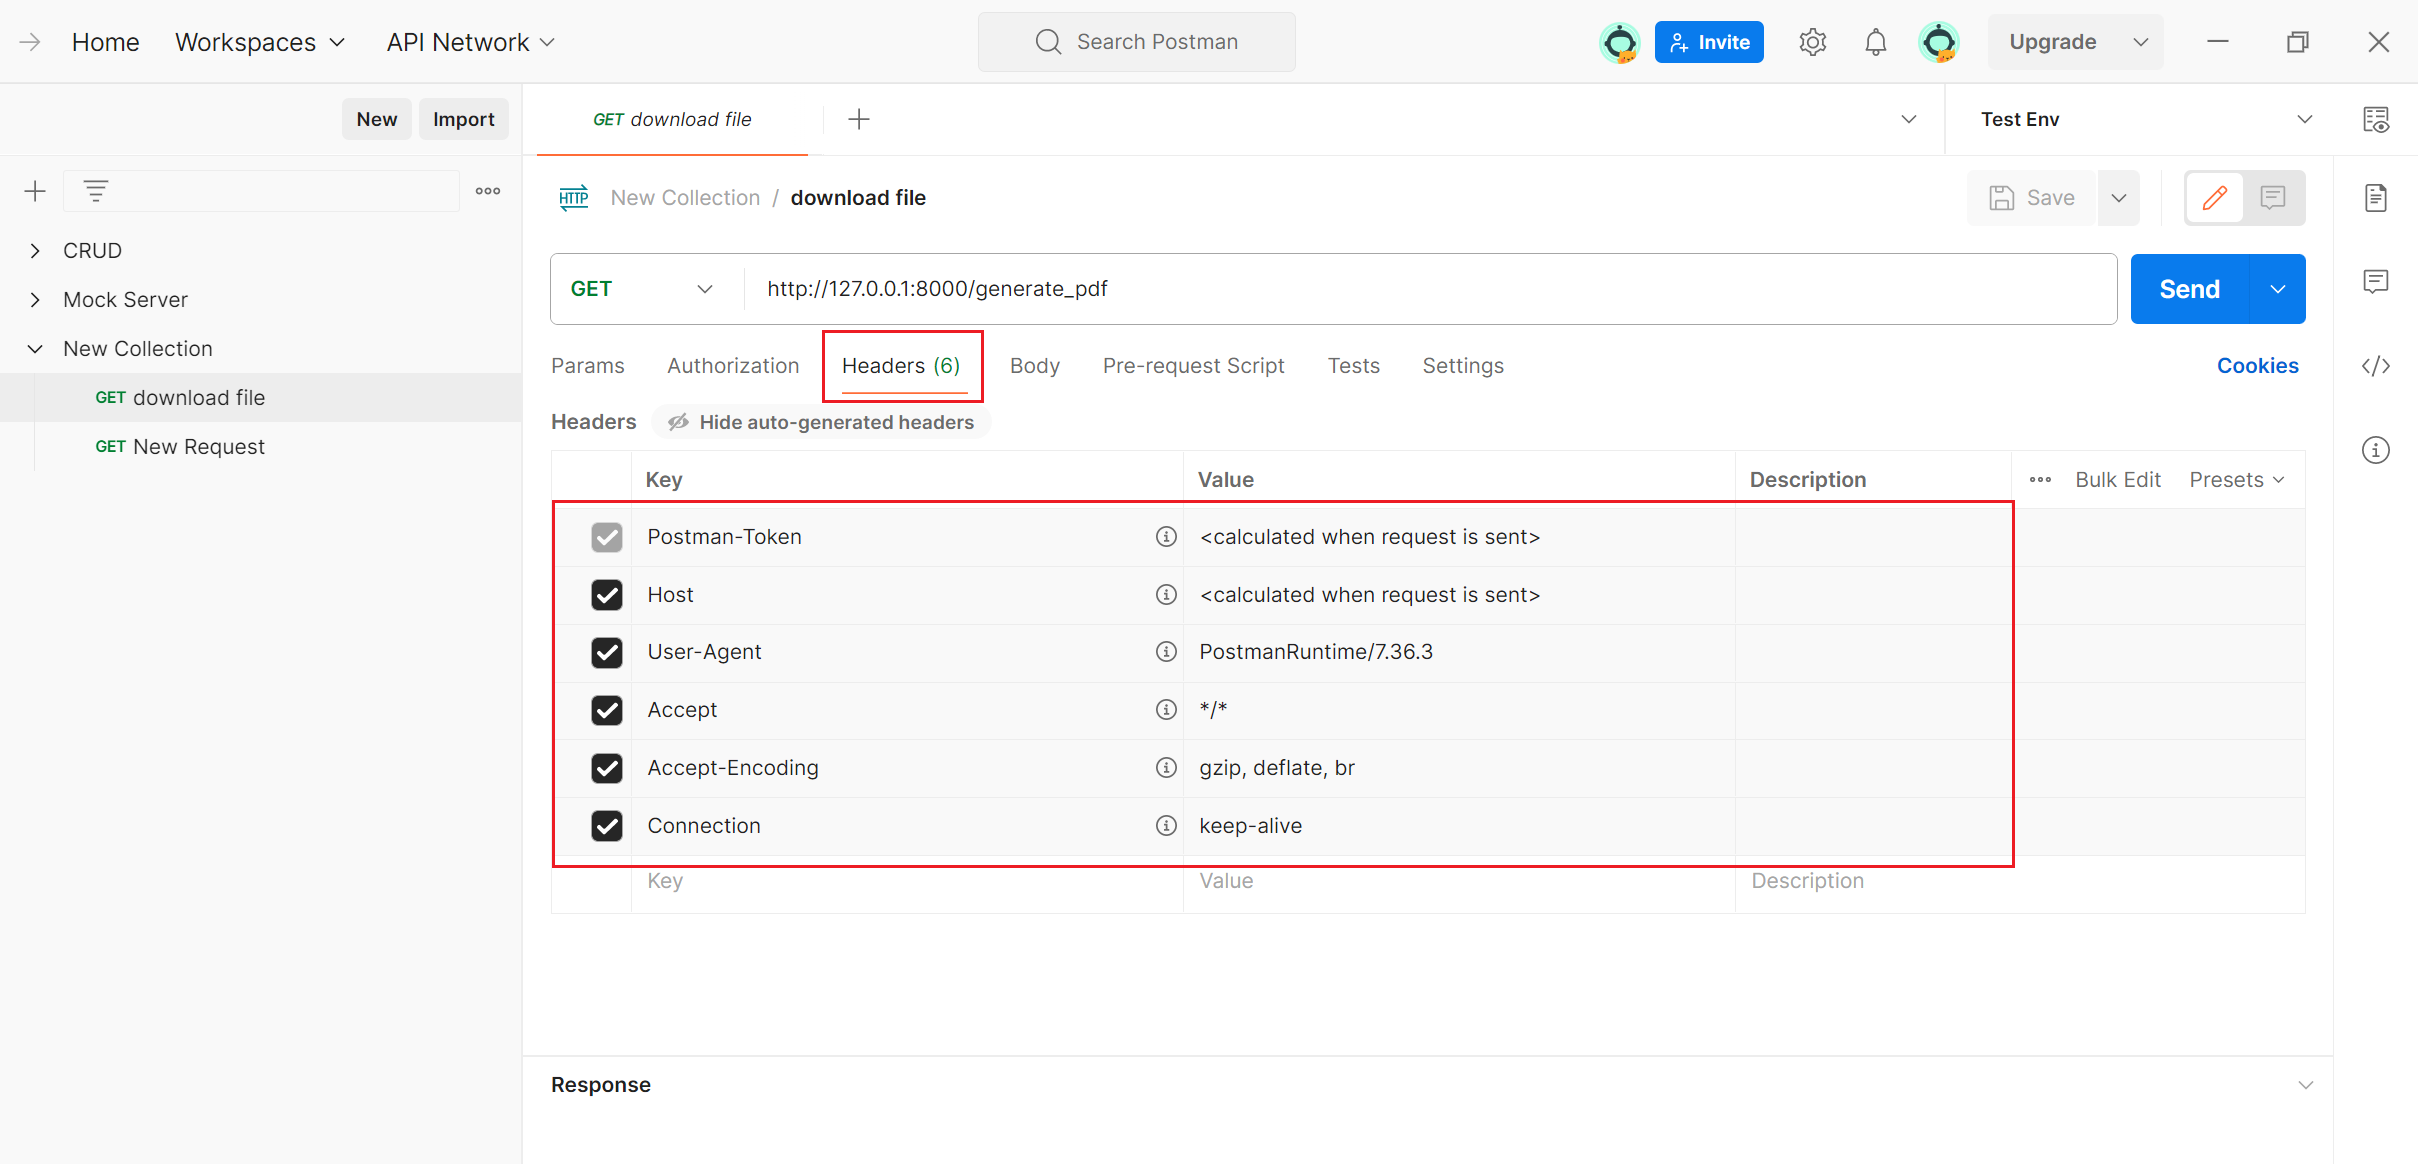Open the code snippet icon
Image resolution: width=2418 pixels, height=1164 pixels.
pos(2376,366)
